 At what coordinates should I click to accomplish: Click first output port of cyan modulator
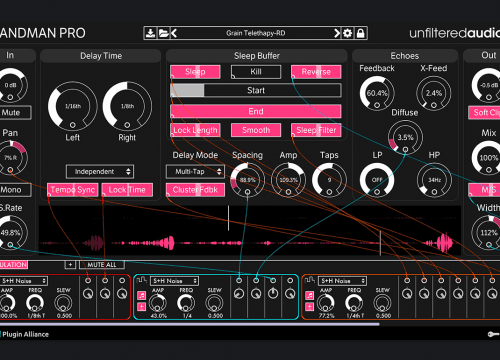click(x=239, y=280)
